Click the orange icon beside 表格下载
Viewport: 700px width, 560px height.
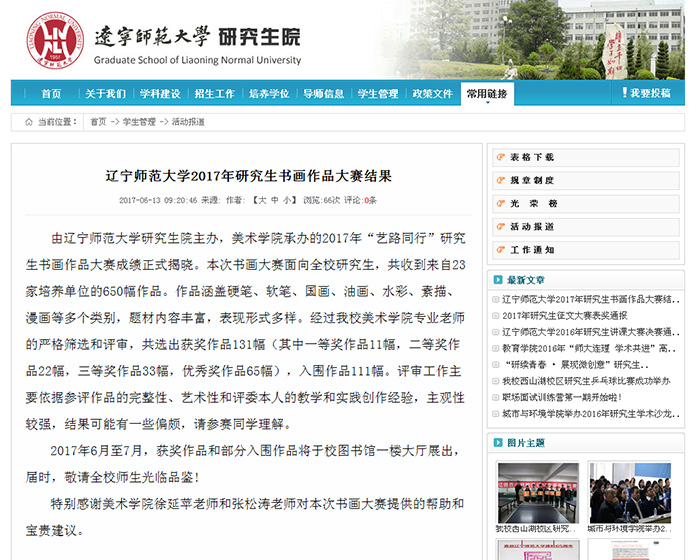499,157
